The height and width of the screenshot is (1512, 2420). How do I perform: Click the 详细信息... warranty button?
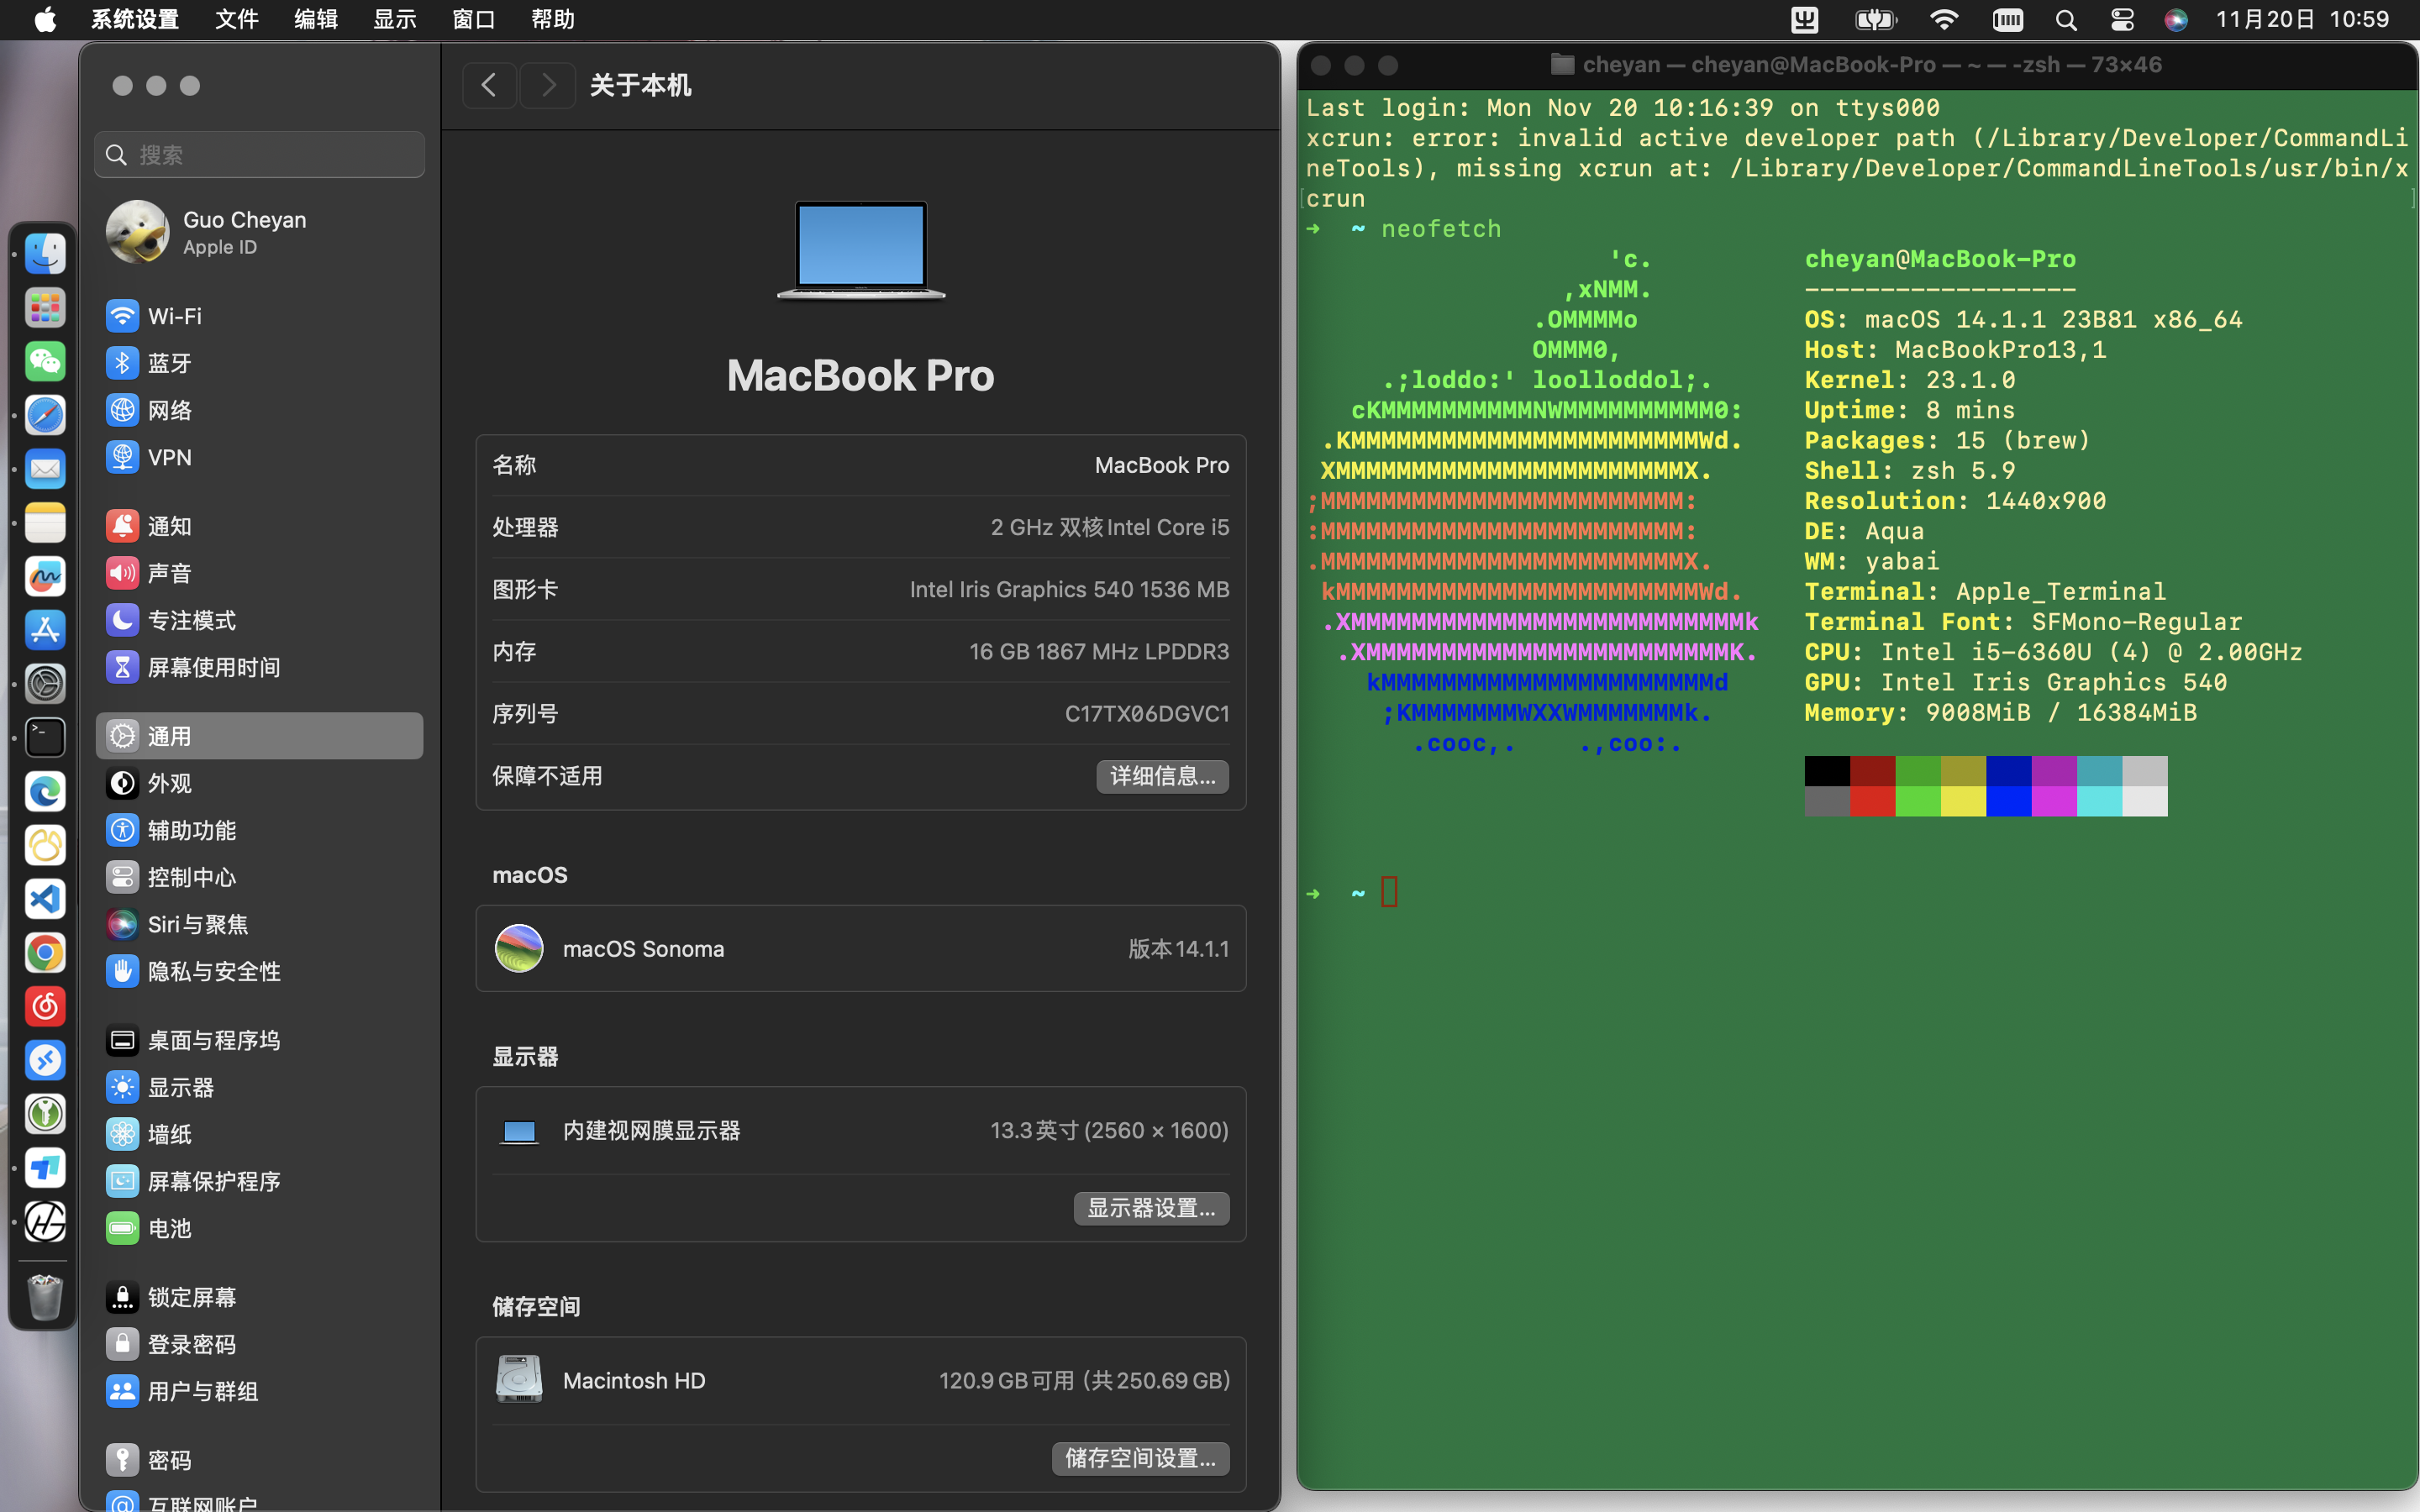1162,776
